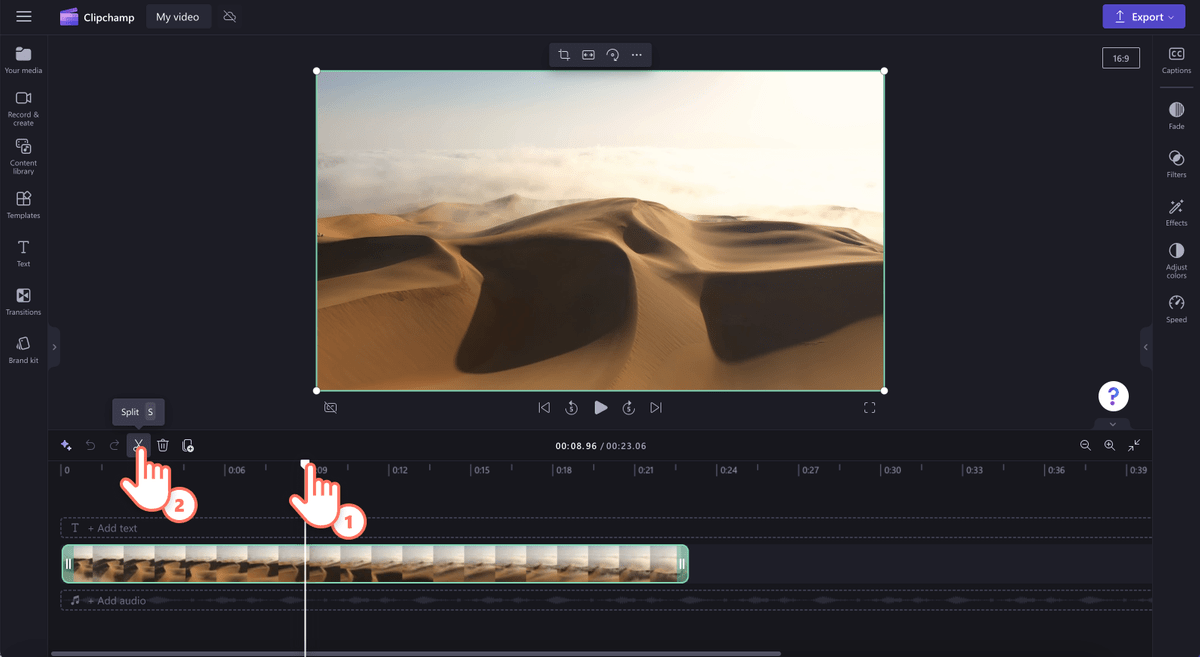The height and width of the screenshot is (657, 1200).
Task: Rename the My video project title
Action: tap(178, 16)
